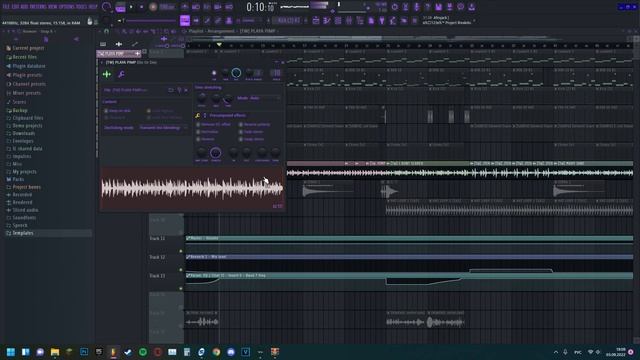Click the plus button on the PLAYA PIMP pattern tab
The width and height of the screenshot is (640, 360).
point(138,53)
